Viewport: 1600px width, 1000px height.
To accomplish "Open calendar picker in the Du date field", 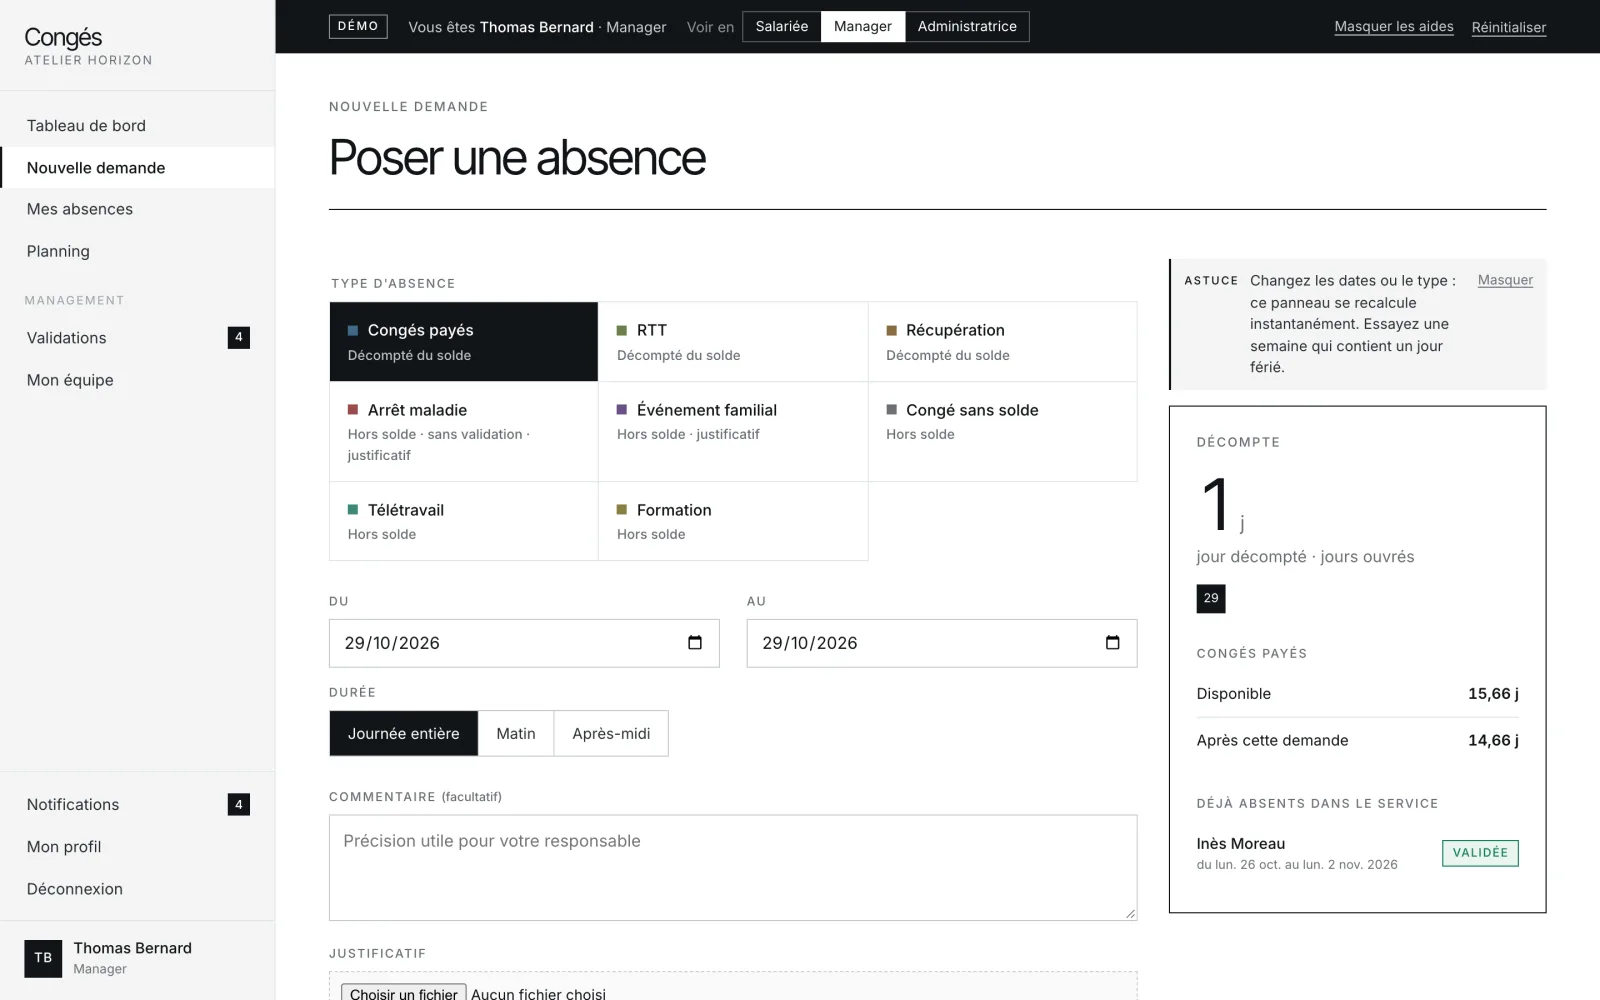I will coord(695,643).
